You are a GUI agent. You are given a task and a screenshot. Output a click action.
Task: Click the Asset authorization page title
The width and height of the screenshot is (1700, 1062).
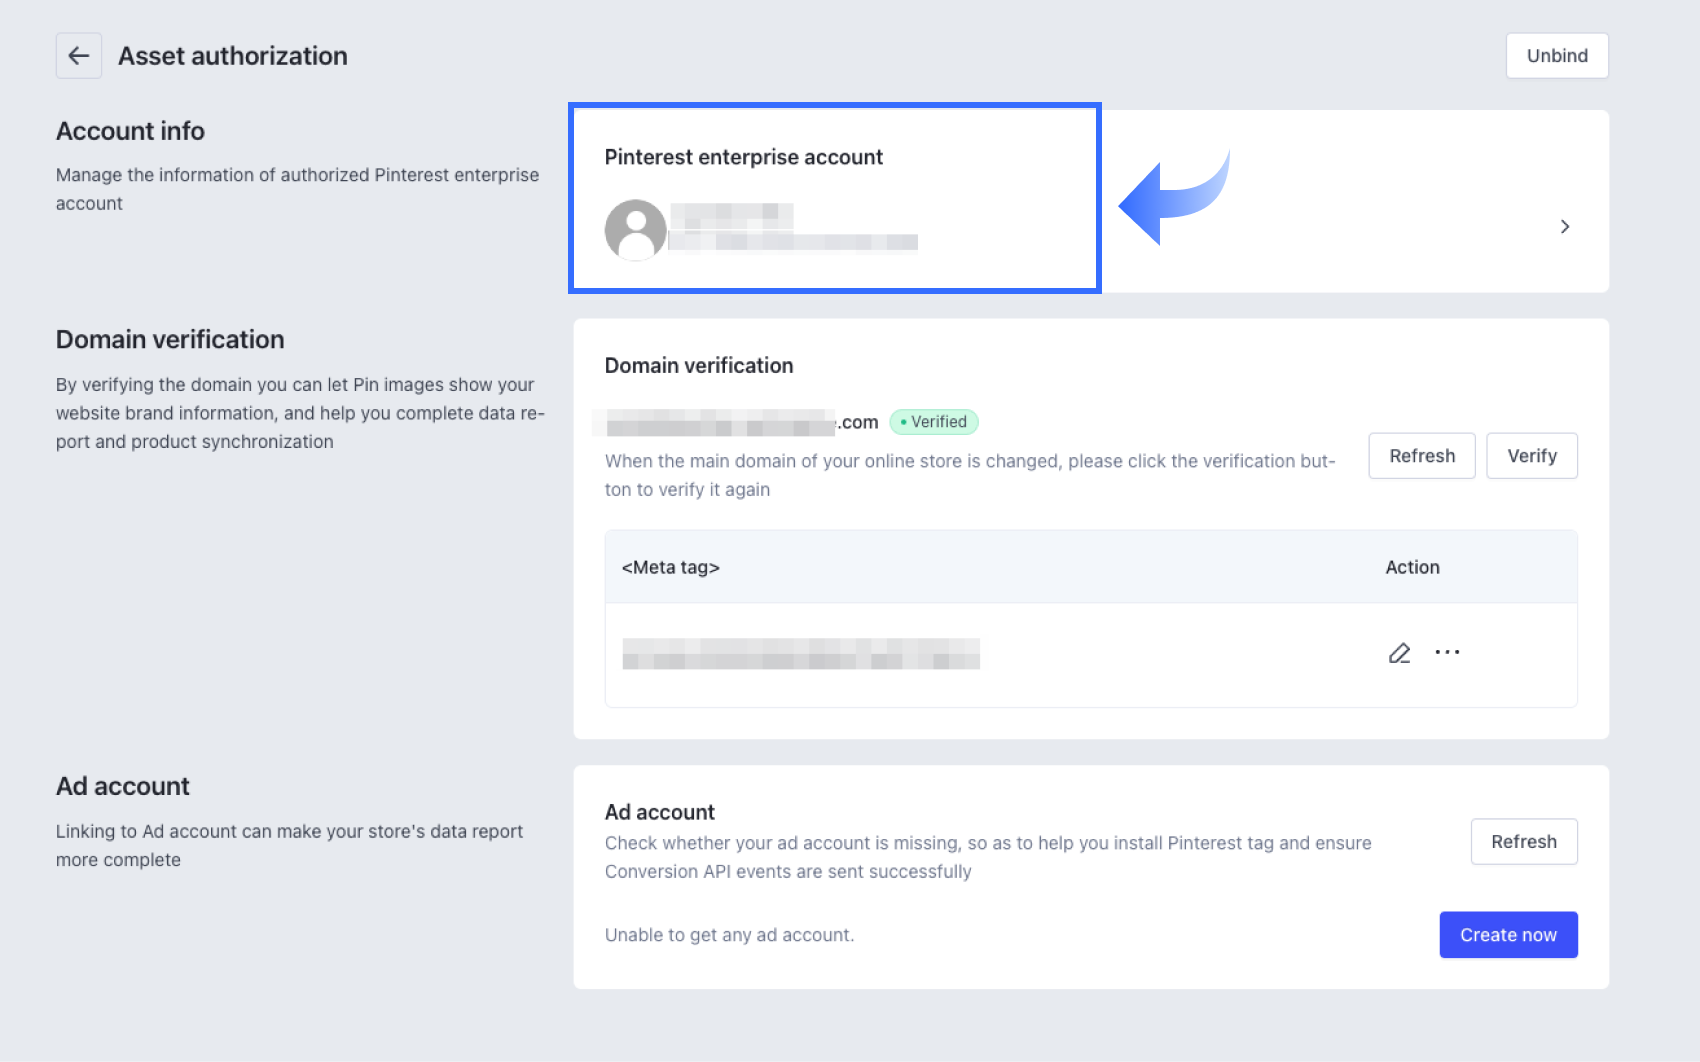click(233, 56)
